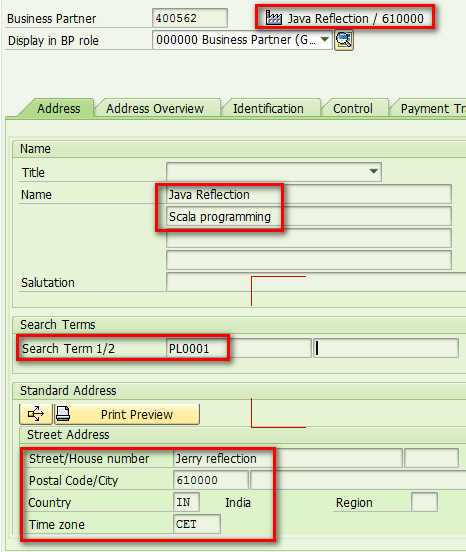Click the address arrow icon beside Print Preview
The image size is (466, 552).
point(36,414)
